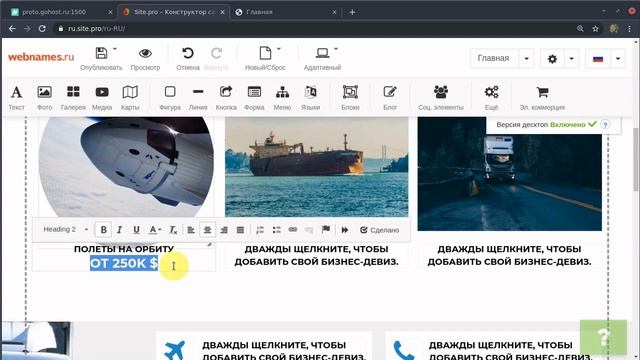Bookmark this page with star
This screenshot has height=360, width=640.
(x=596, y=29)
